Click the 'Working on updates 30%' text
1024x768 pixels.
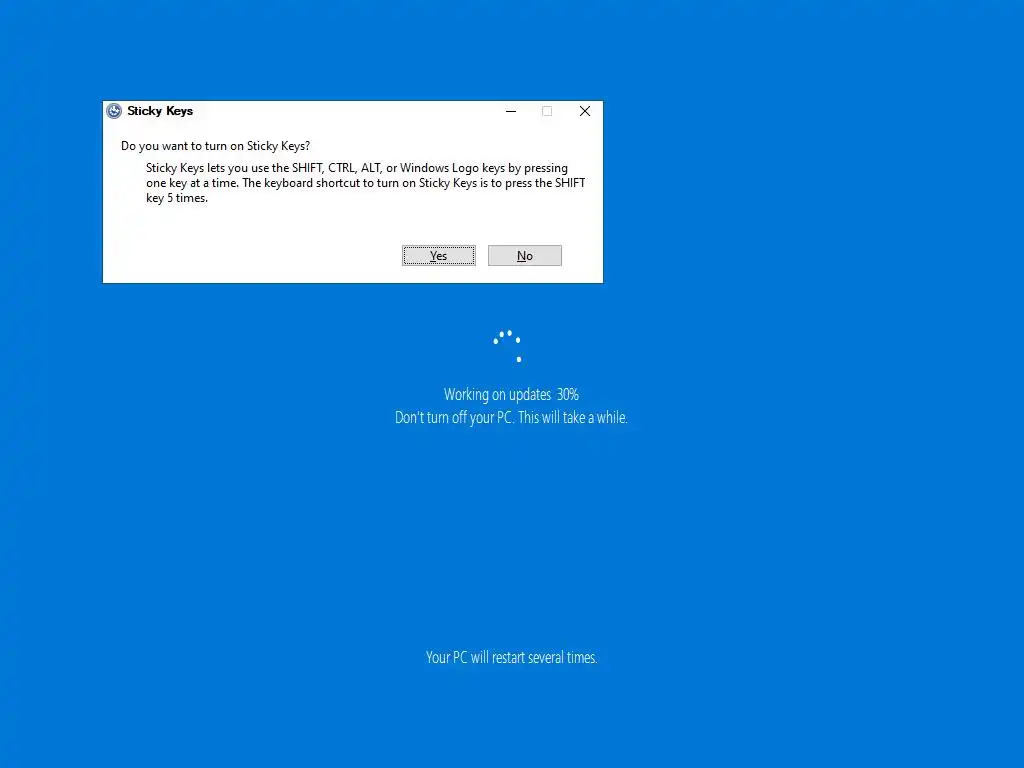coord(511,394)
